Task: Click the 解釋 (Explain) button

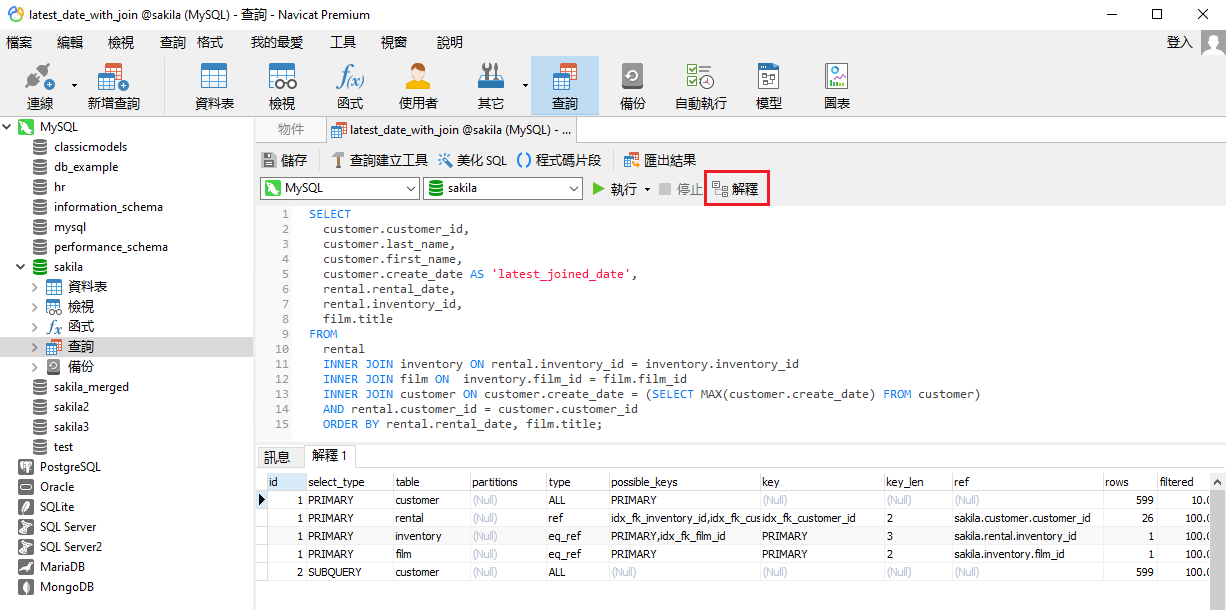Action: click(x=736, y=189)
